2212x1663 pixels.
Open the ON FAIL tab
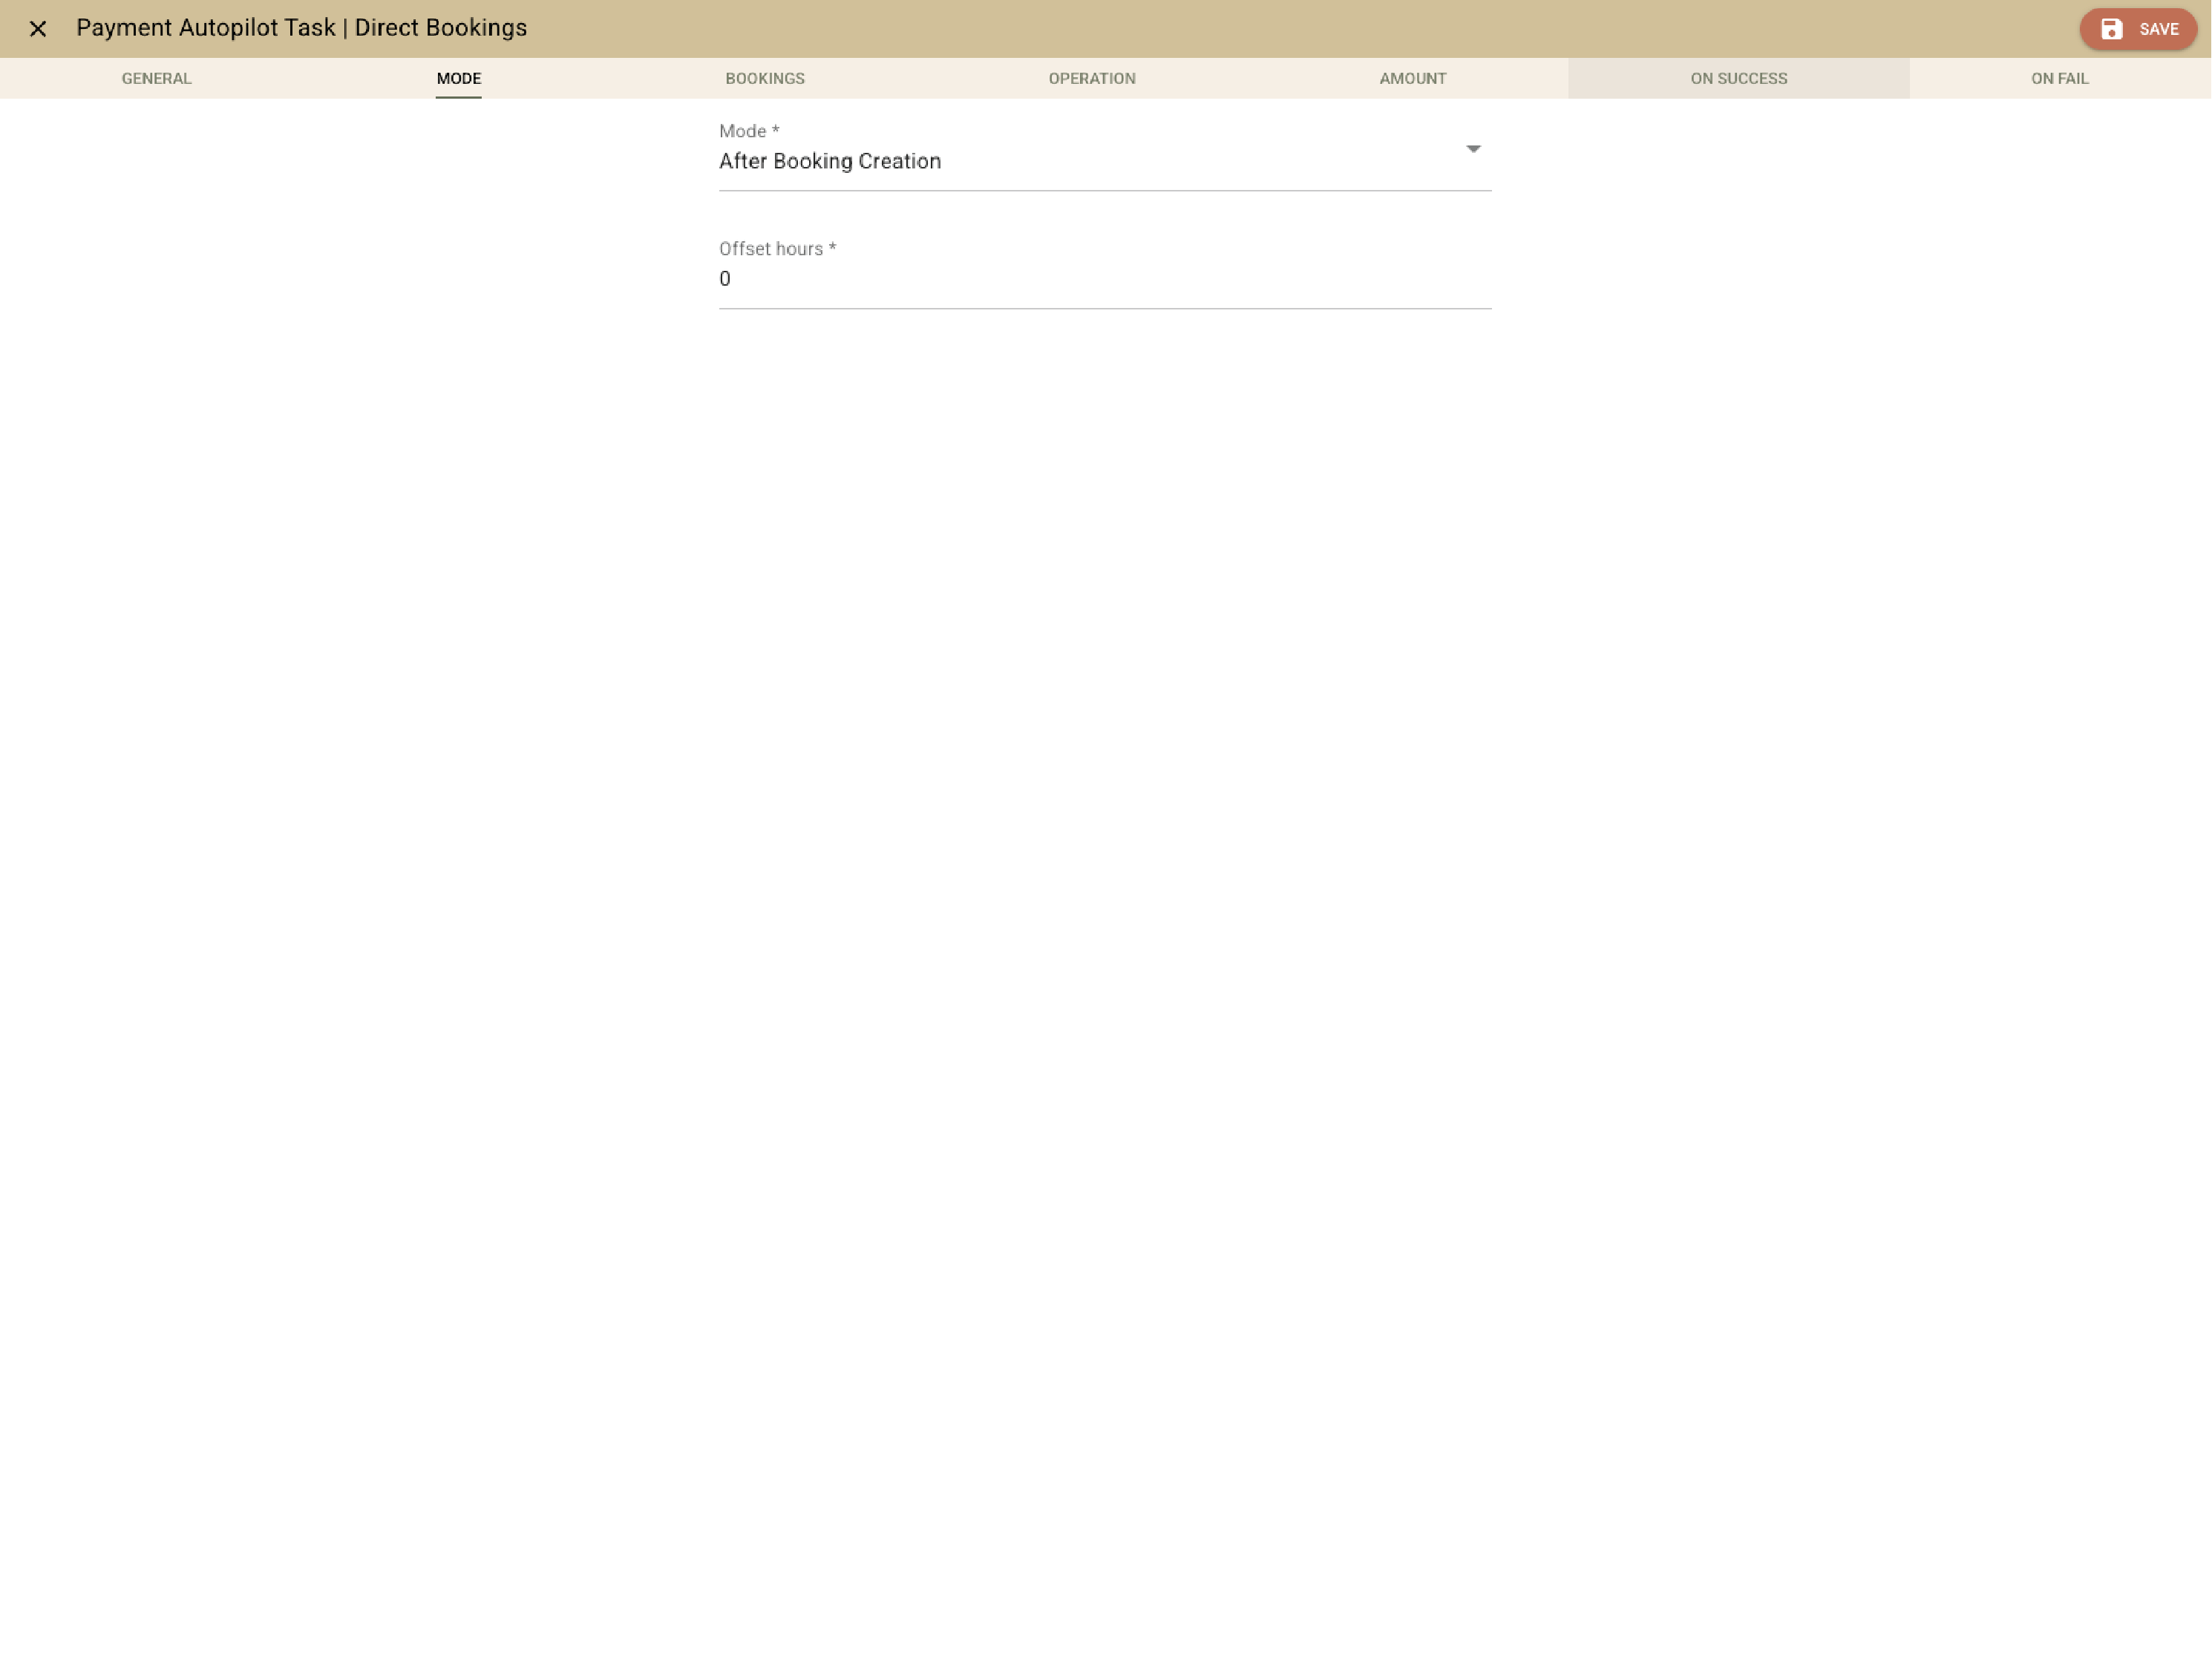2060,78
